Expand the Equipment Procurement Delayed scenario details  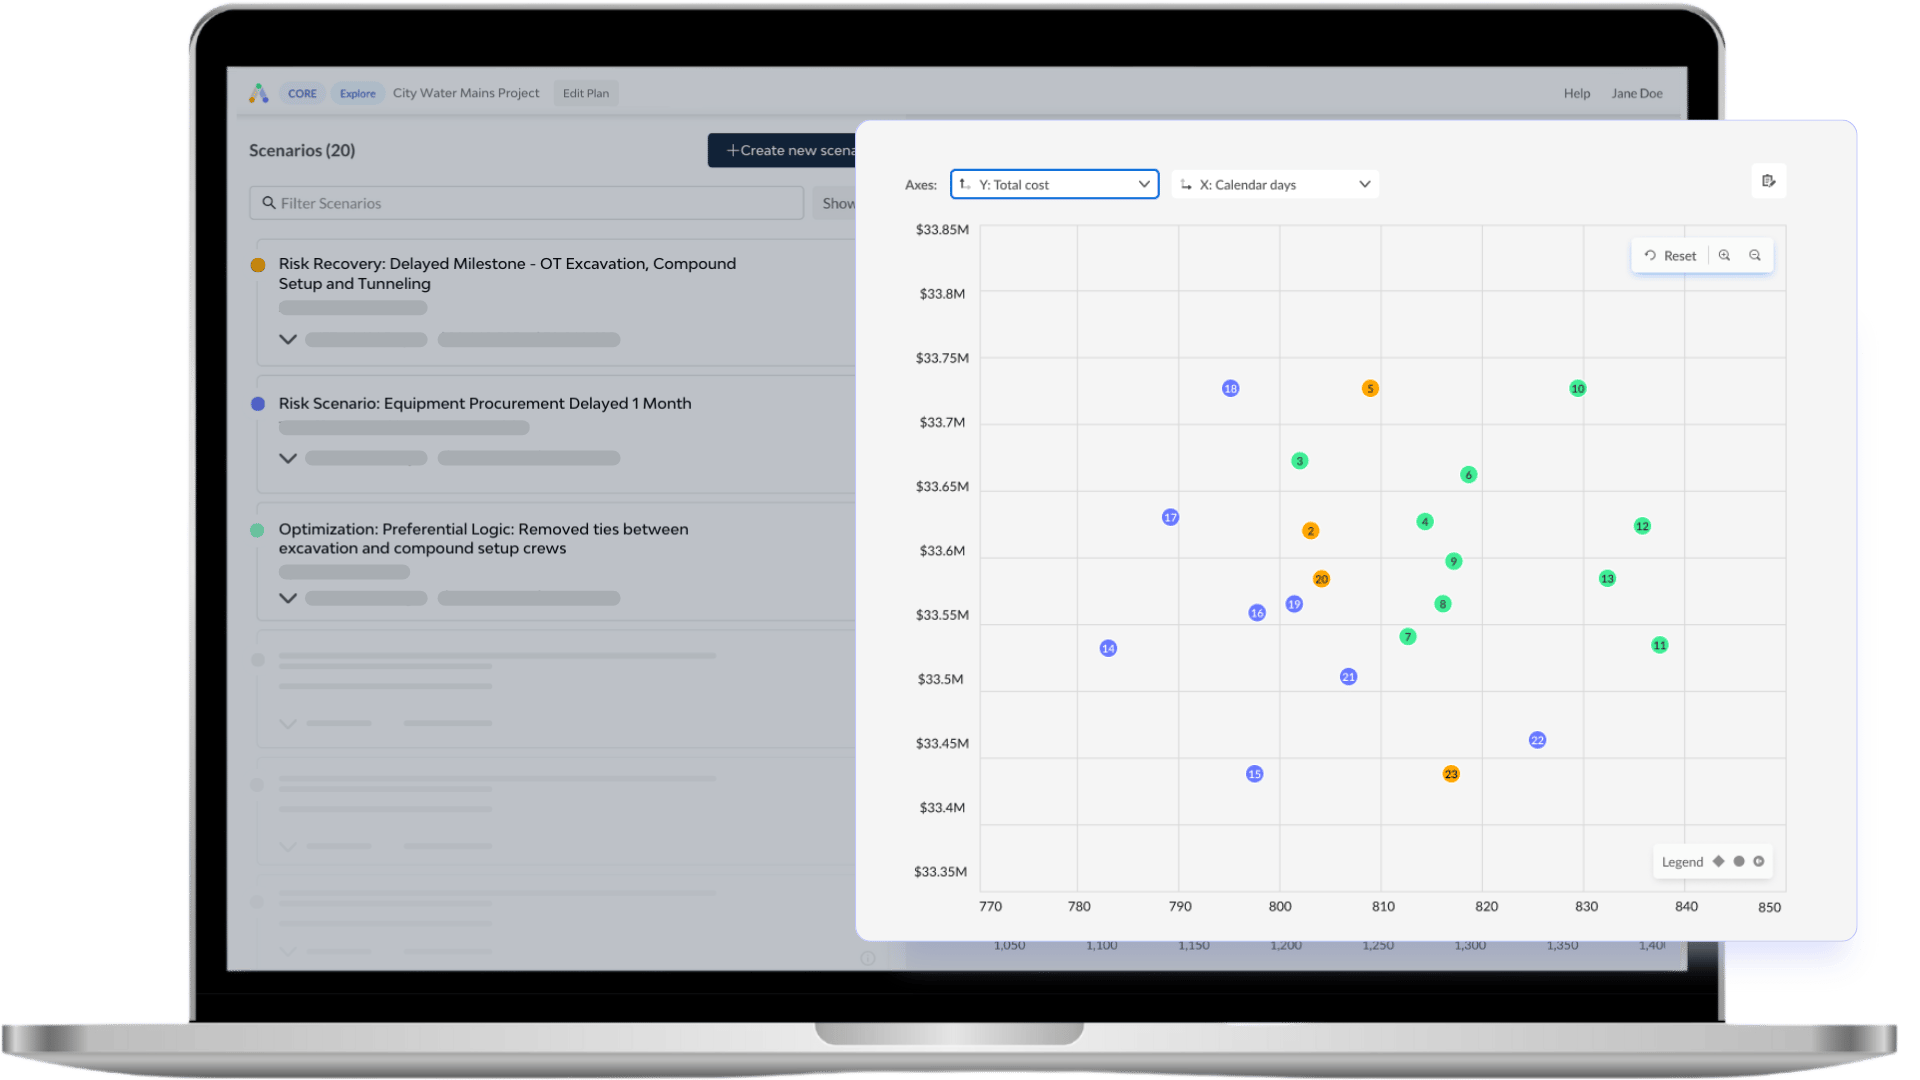click(287, 458)
